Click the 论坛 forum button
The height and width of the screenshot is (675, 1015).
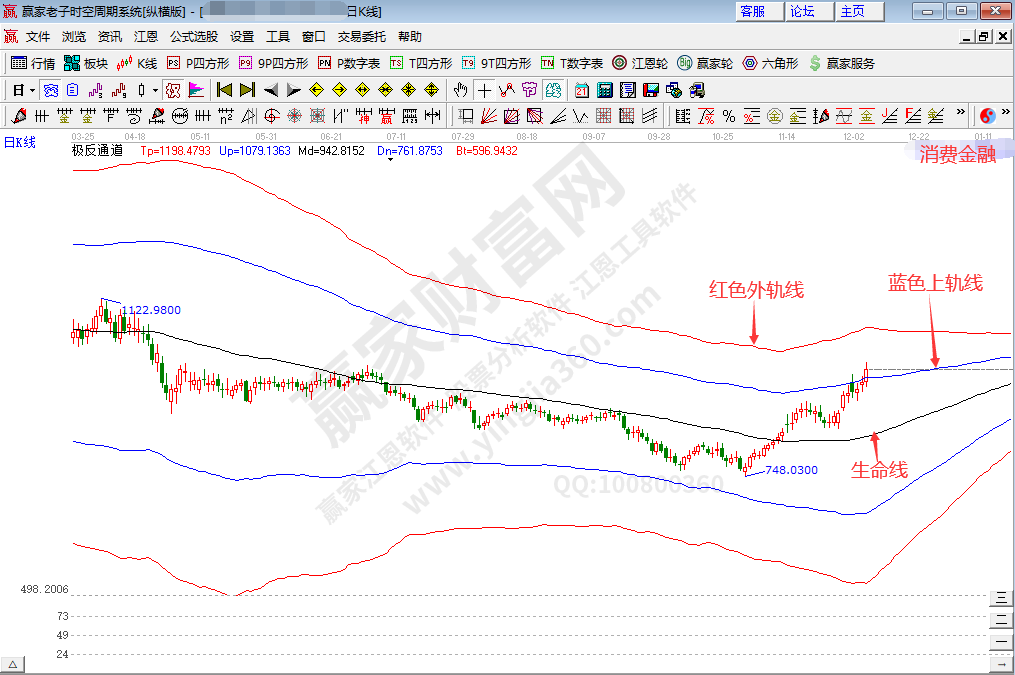tap(803, 12)
